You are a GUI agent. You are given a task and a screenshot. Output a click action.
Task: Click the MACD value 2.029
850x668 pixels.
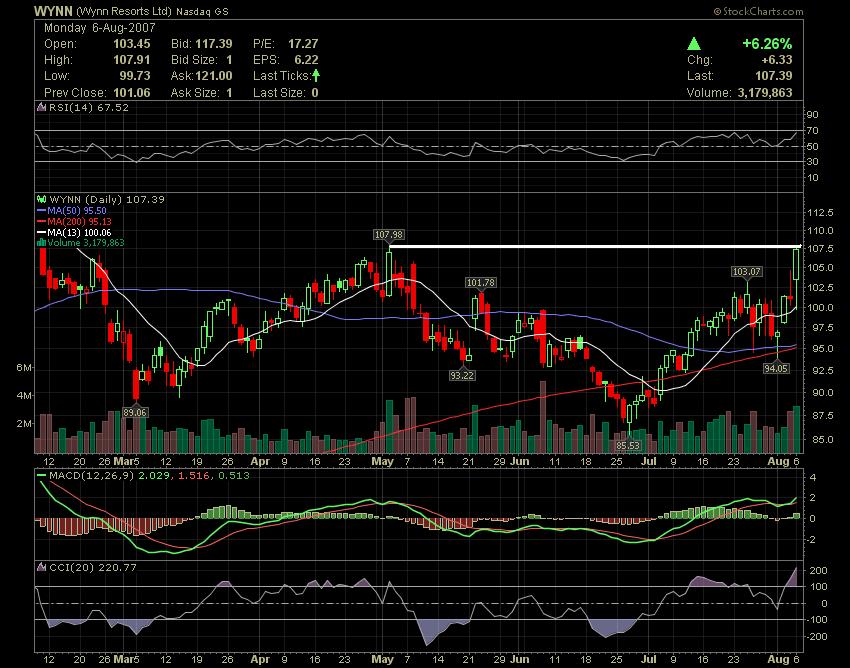pos(154,476)
